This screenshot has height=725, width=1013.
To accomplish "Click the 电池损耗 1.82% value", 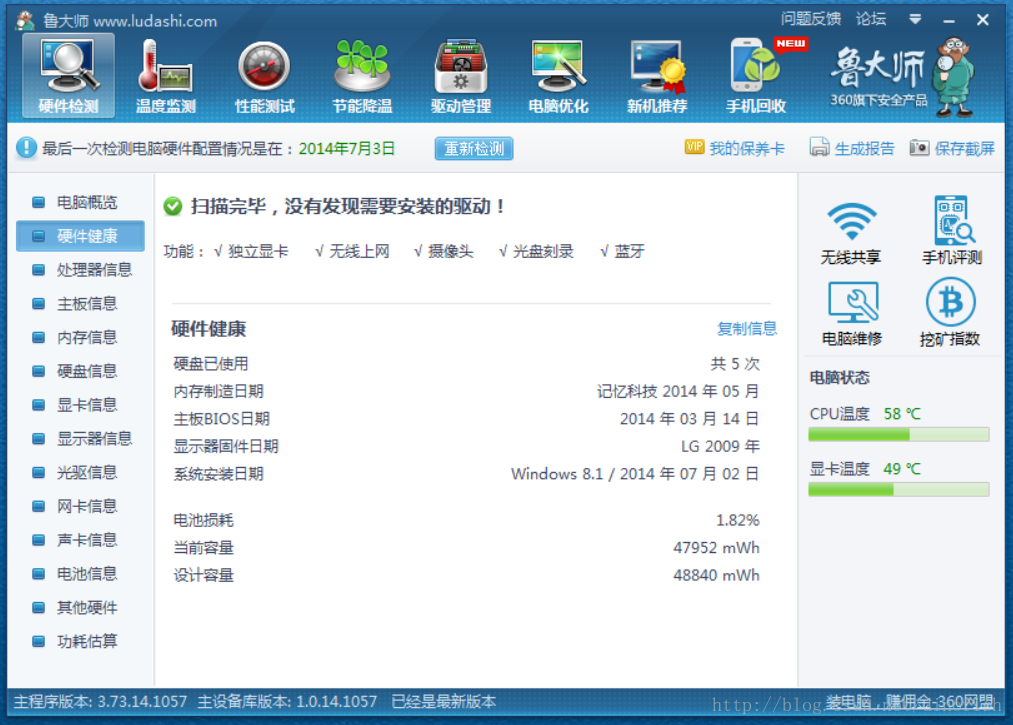I will point(737,520).
